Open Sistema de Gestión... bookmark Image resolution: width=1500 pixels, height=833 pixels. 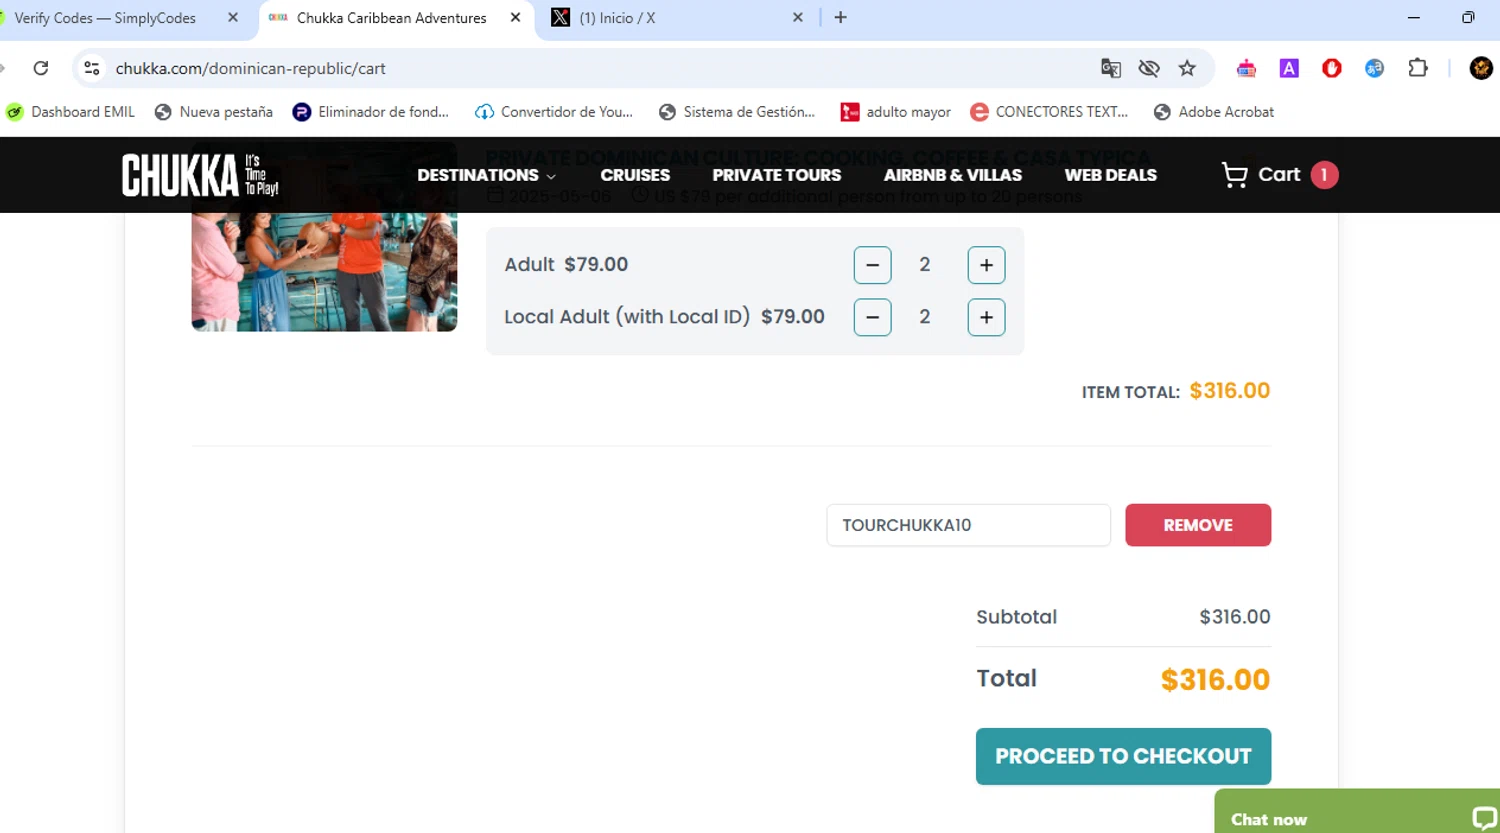[737, 112]
